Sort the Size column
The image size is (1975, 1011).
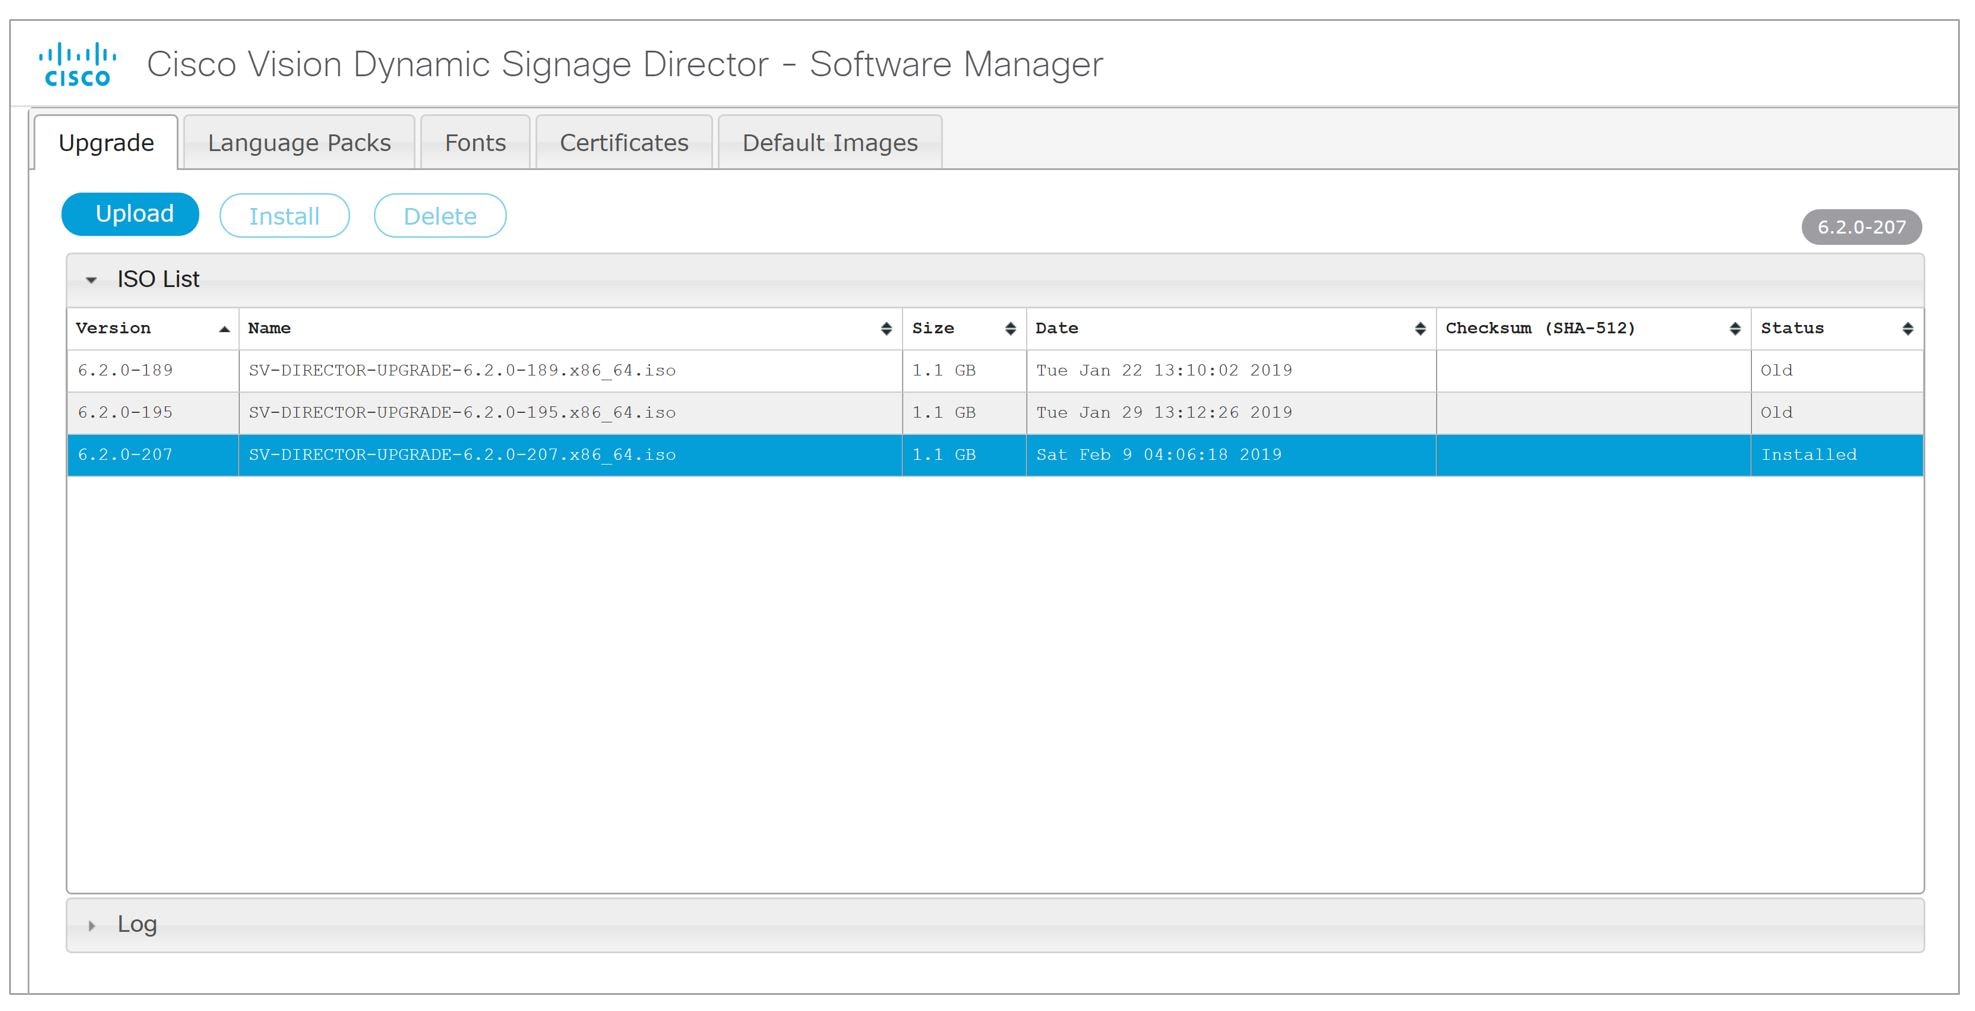(1009, 328)
